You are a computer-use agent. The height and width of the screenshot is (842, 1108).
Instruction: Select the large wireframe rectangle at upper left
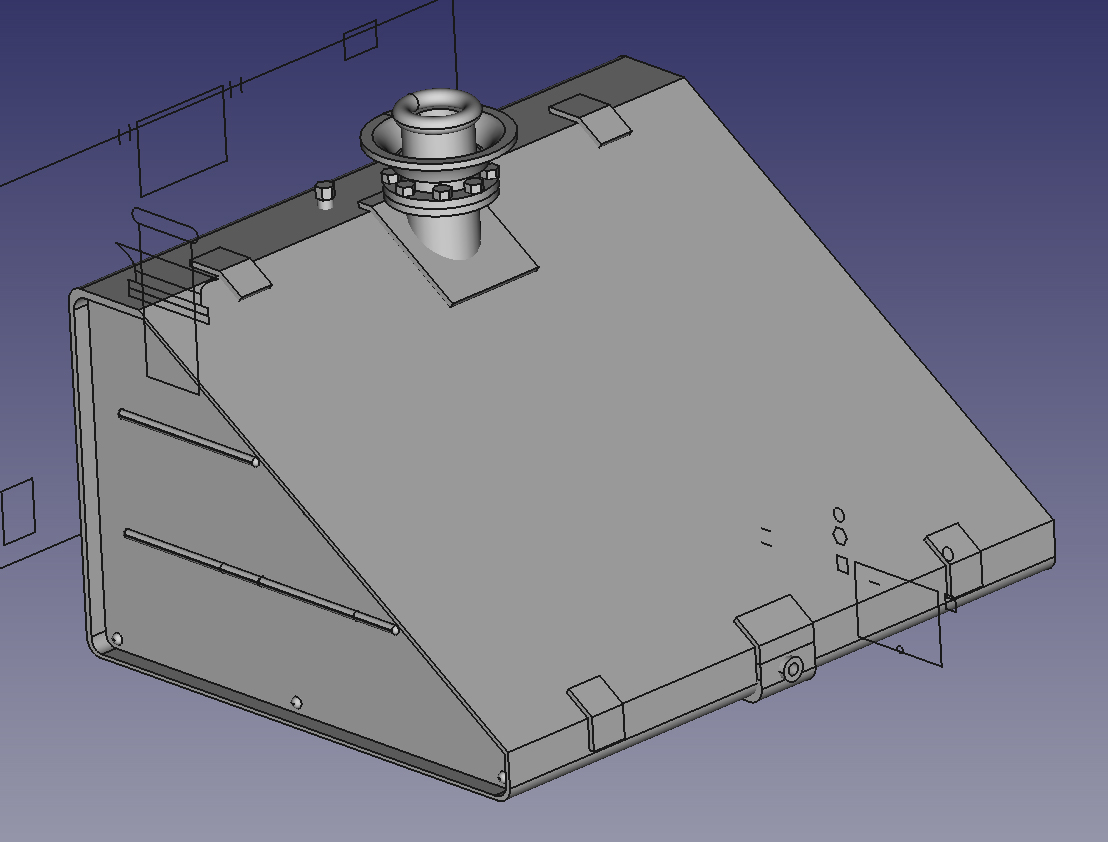coord(182,140)
